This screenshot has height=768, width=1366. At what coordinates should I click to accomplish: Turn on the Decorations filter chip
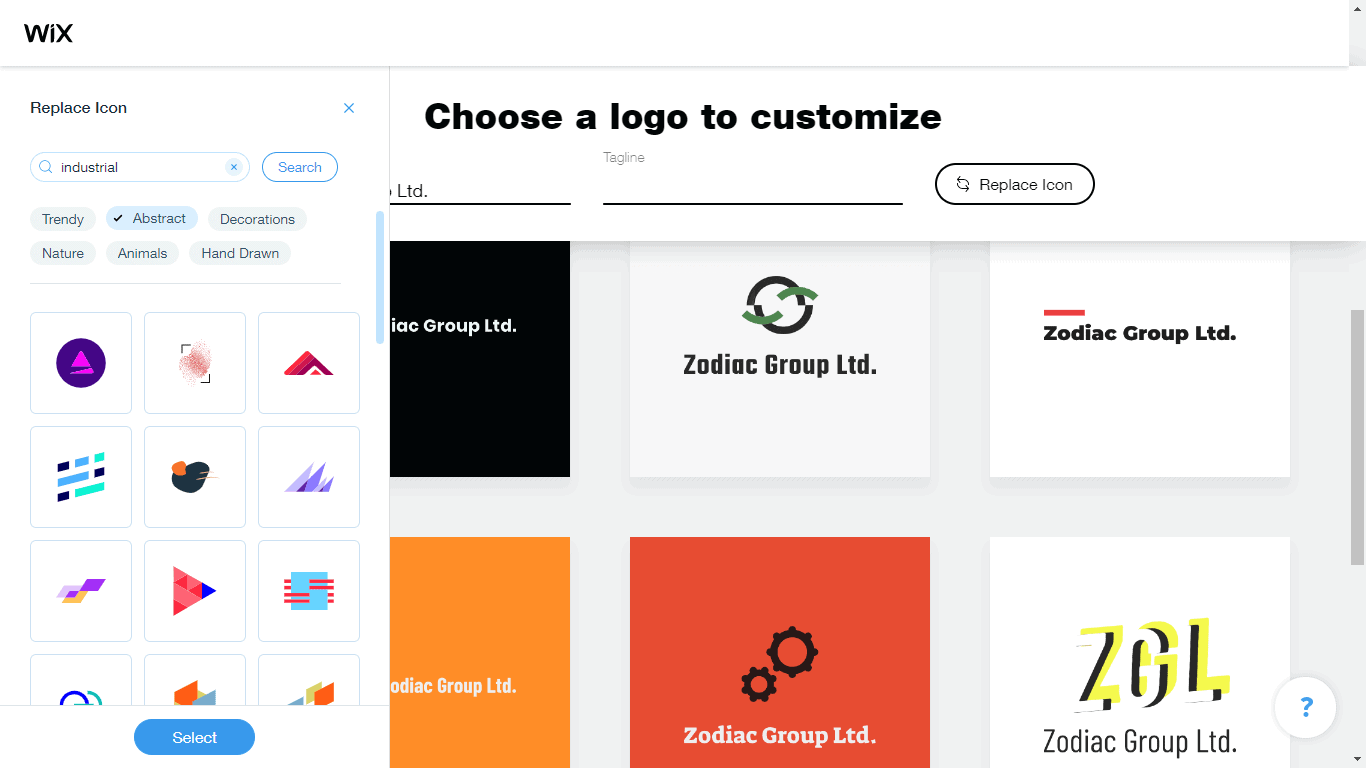[x=257, y=219]
